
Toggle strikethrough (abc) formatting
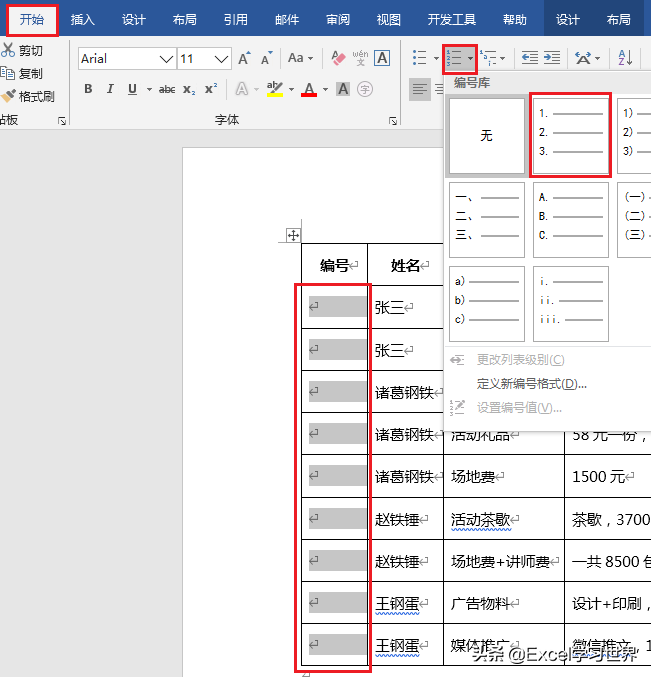167,89
